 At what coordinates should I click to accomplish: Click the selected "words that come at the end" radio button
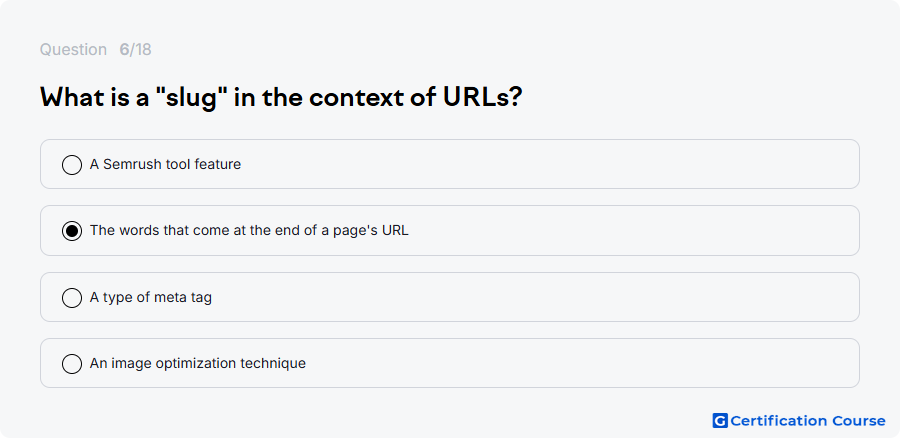pyautogui.click(x=72, y=231)
